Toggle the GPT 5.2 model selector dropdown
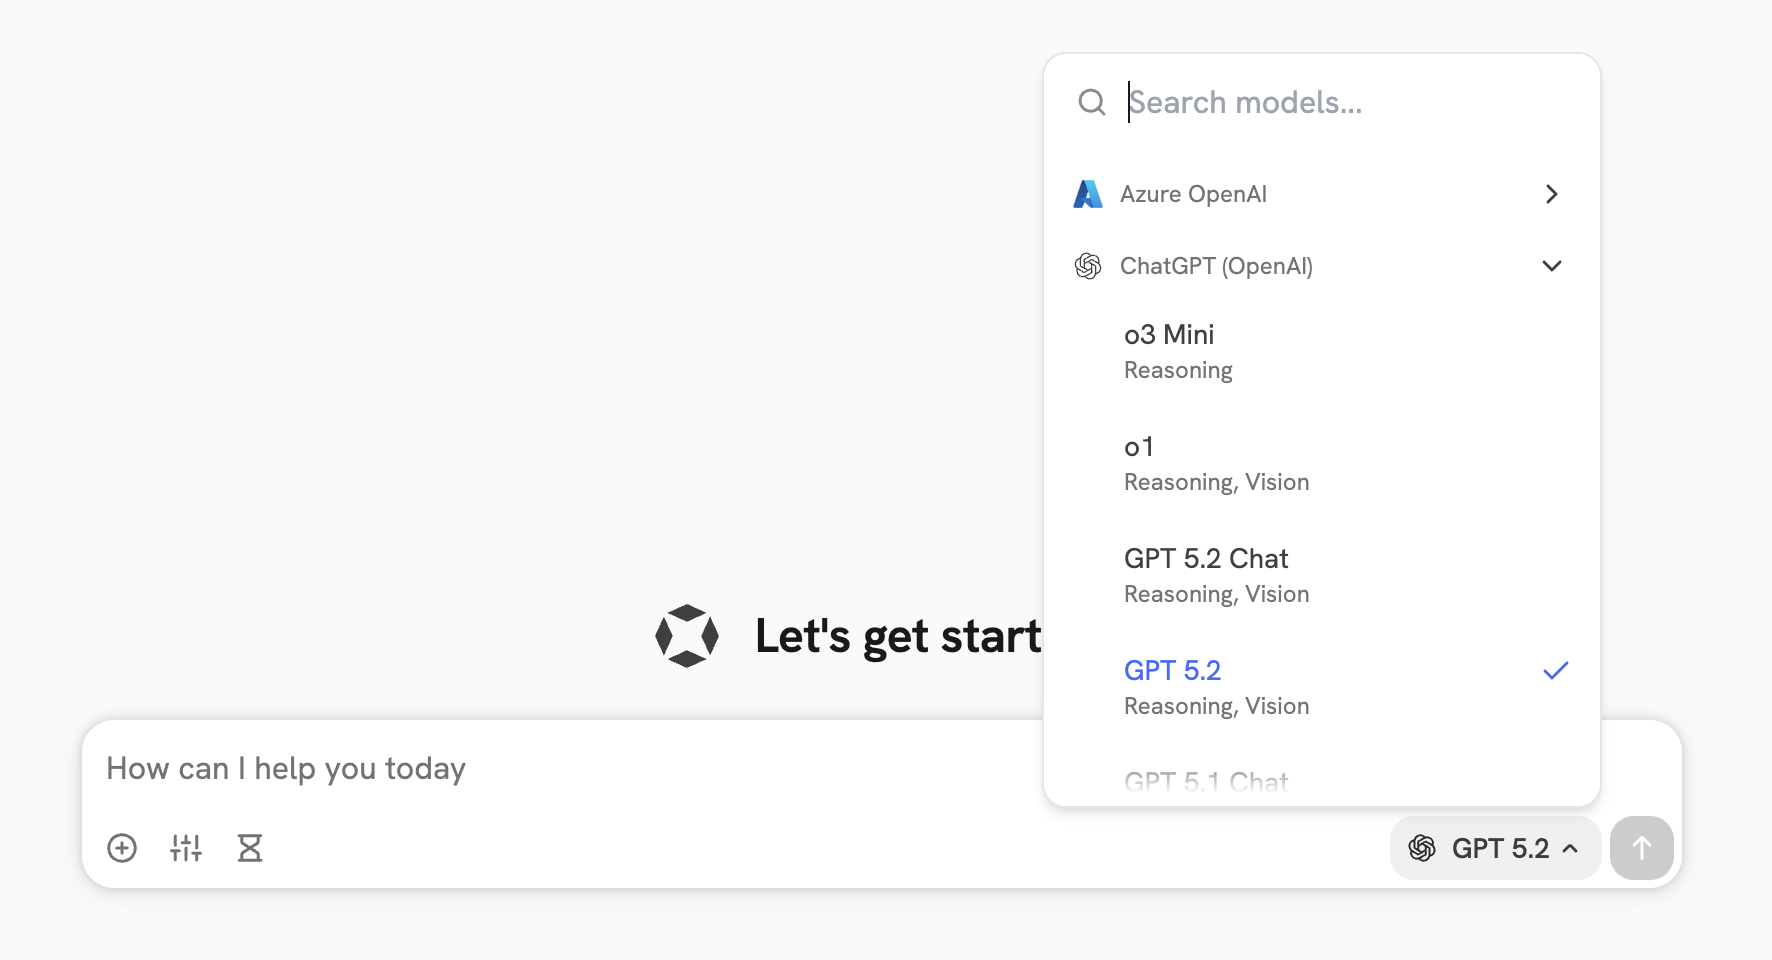Screen dimensions: 1772x960 point(1495,848)
